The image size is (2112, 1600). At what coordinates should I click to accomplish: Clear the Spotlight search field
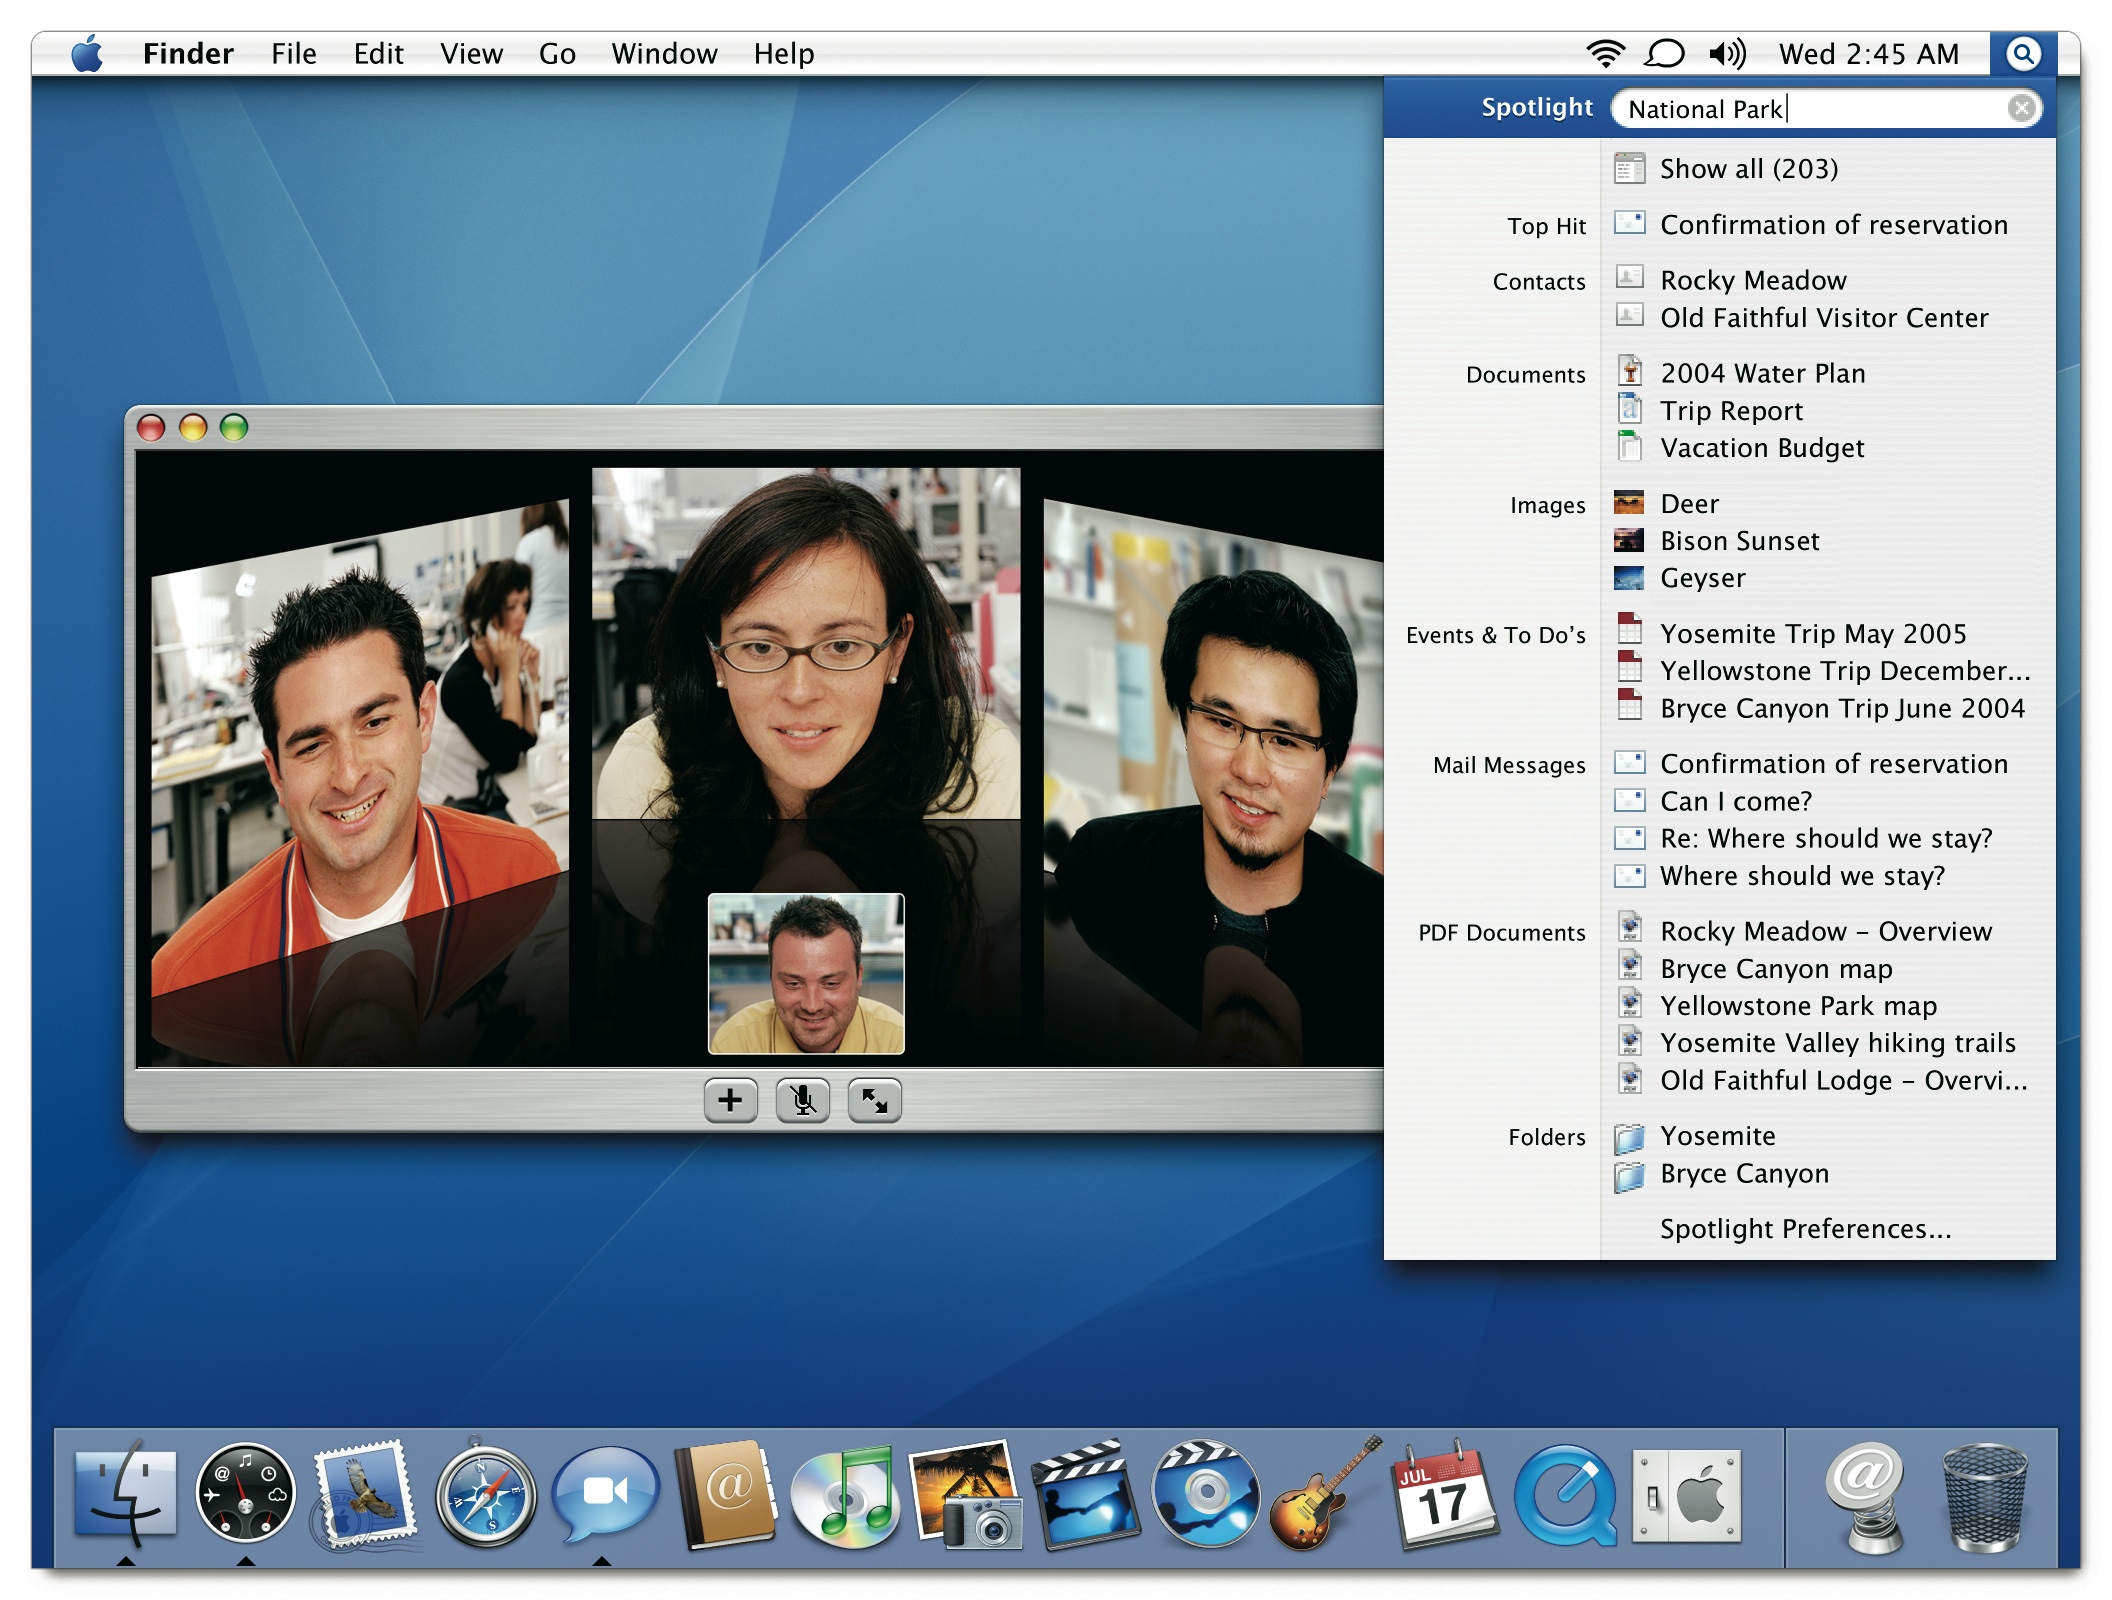click(x=2021, y=108)
